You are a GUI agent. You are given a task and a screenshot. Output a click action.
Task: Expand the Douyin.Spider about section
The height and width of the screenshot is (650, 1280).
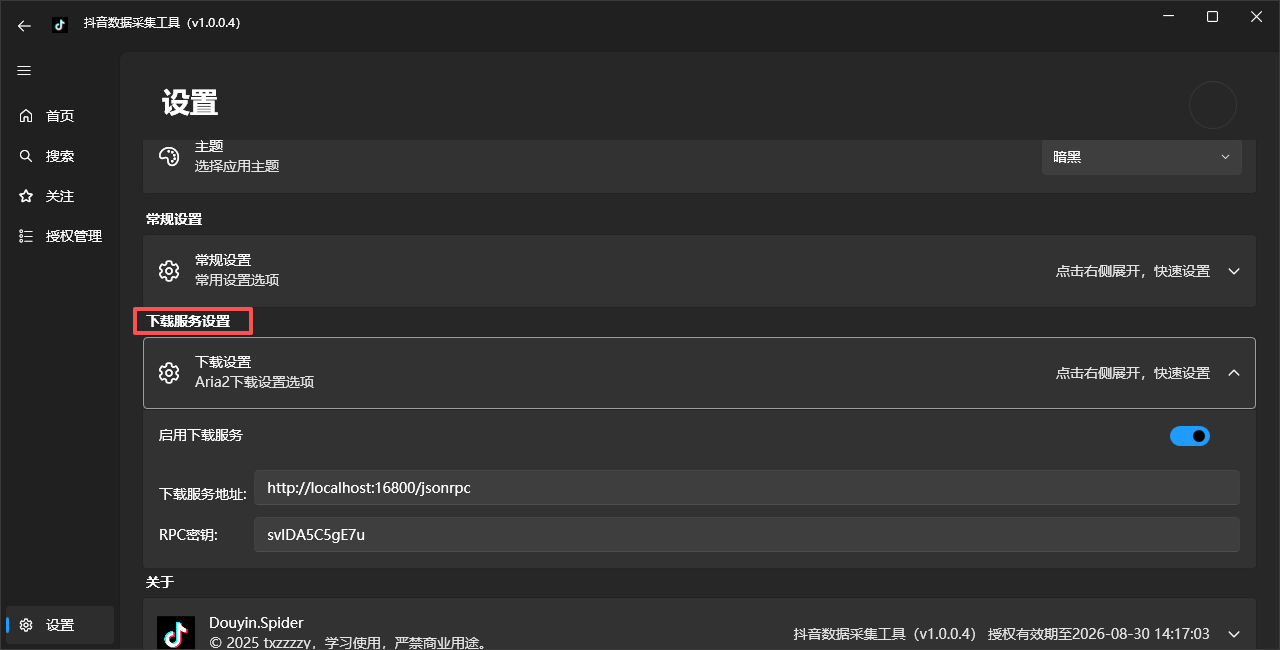pyautogui.click(x=1233, y=633)
